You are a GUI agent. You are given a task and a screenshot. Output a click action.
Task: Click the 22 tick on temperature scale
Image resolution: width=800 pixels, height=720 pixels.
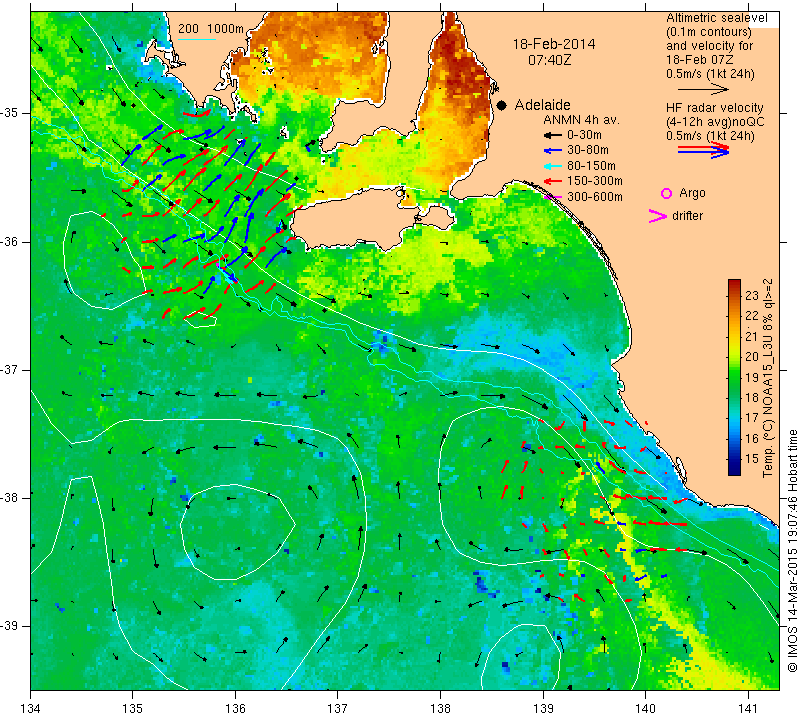point(752,315)
